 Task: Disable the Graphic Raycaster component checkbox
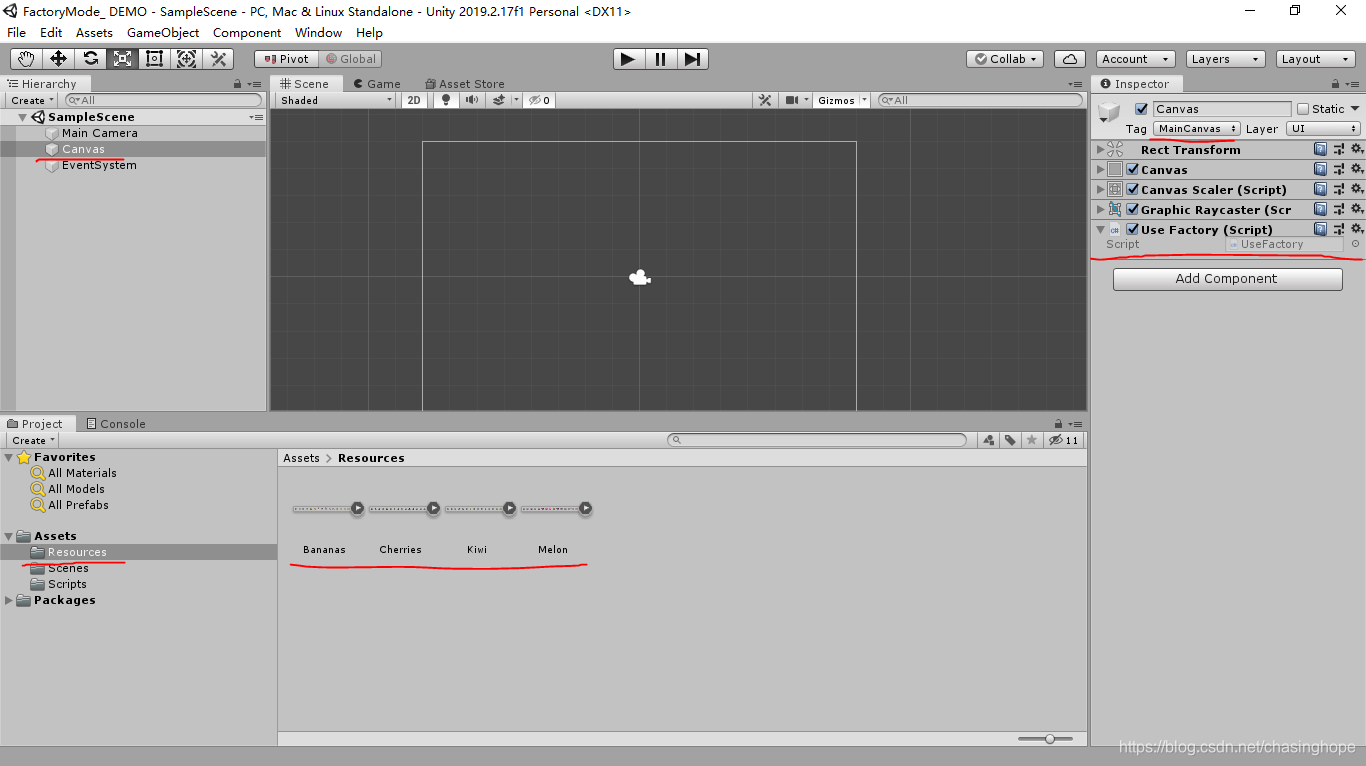[x=1133, y=209]
